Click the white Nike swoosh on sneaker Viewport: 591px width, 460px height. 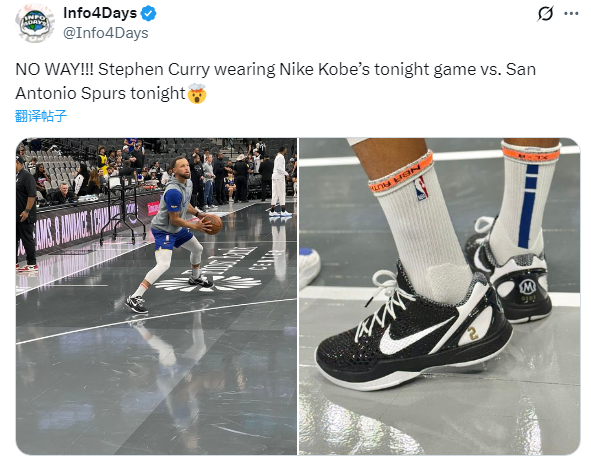tap(413, 336)
